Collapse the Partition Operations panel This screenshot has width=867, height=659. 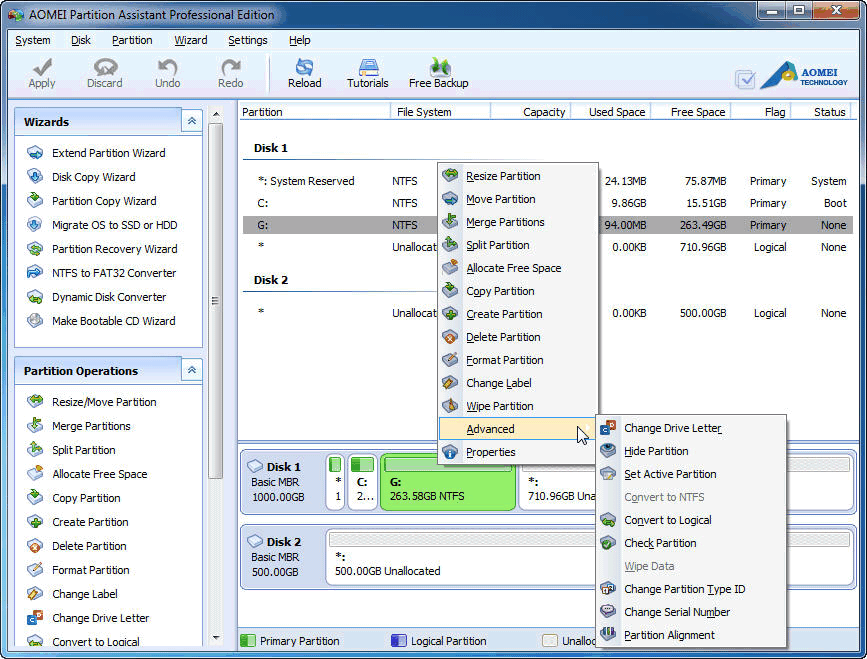(190, 369)
